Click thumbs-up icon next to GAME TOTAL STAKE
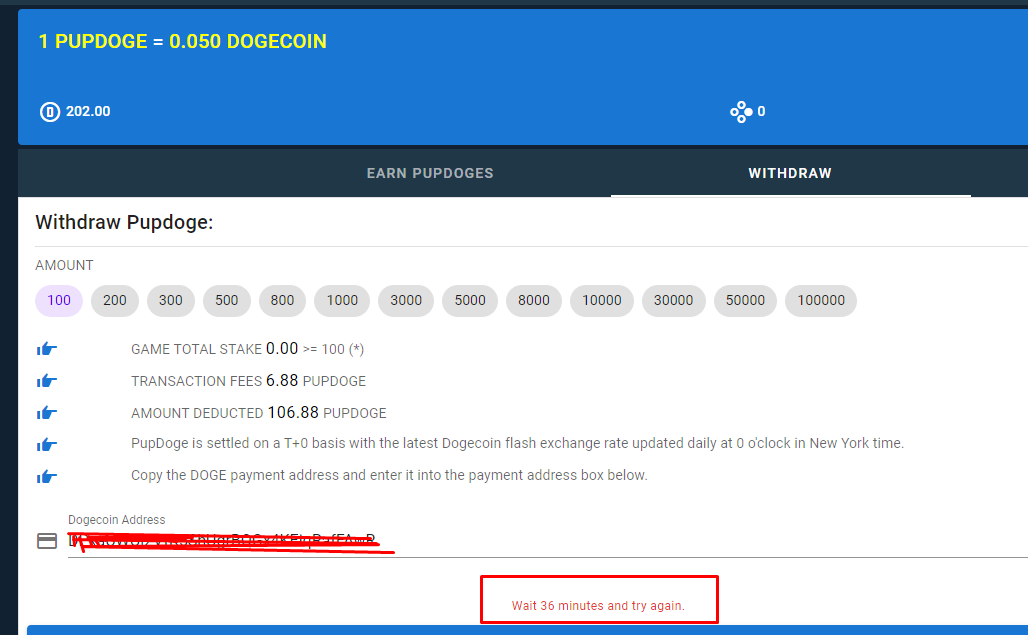 (47, 349)
